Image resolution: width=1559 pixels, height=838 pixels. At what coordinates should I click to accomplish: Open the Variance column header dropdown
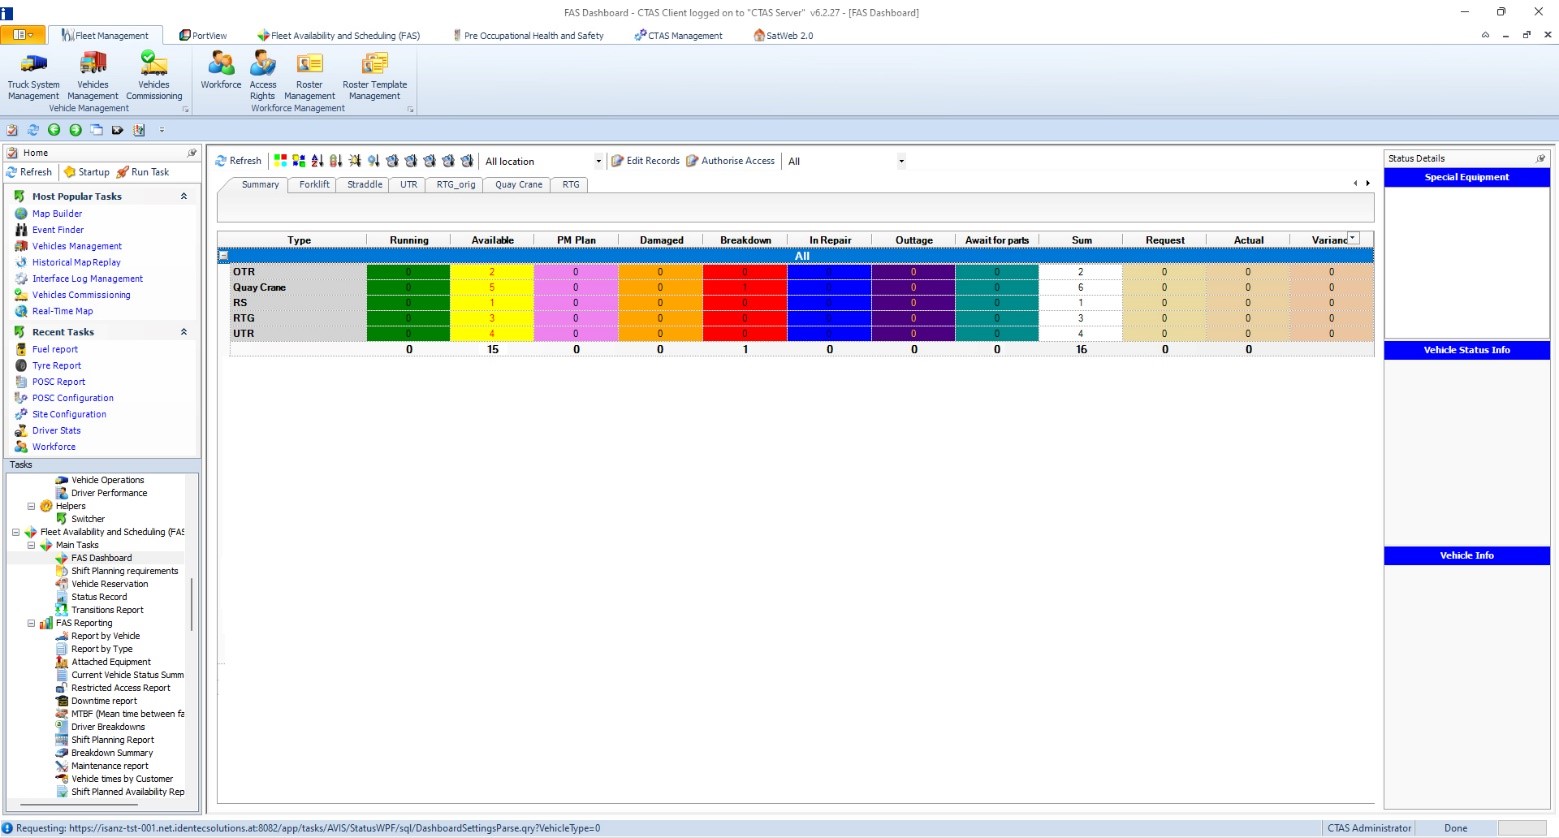(1354, 237)
